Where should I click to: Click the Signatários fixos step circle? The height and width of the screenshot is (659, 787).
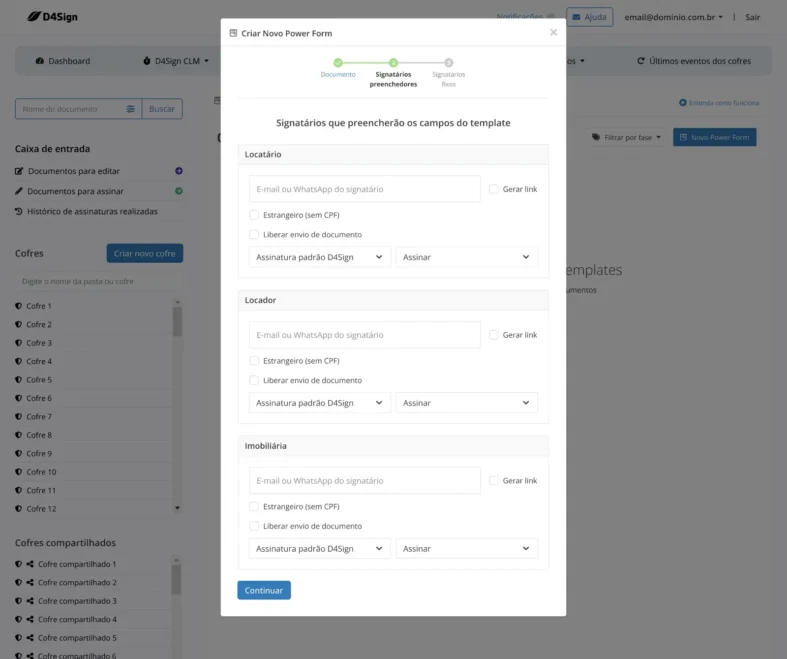click(448, 62)
